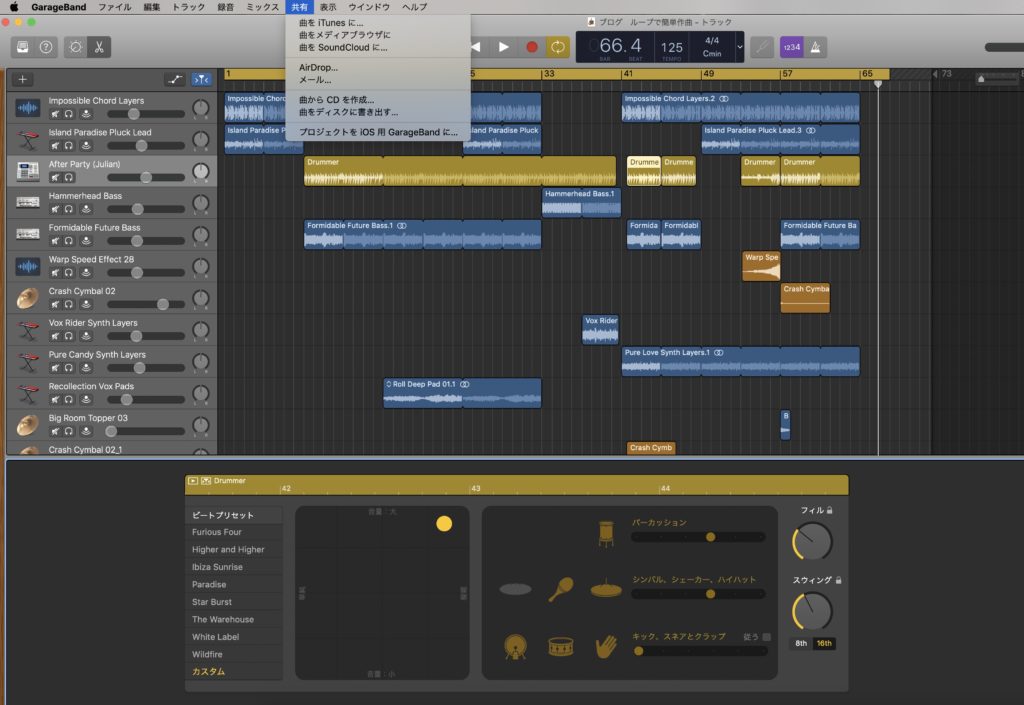Mute the Warp Speed Effect 28 track
1024x705 pixels.
[x=55, y=273]
